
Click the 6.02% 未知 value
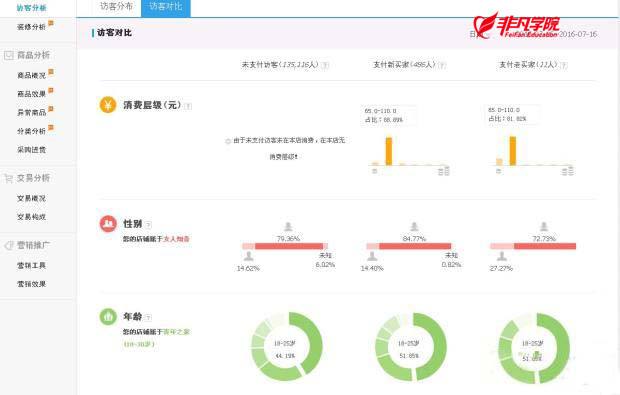(x=325, y=265)
